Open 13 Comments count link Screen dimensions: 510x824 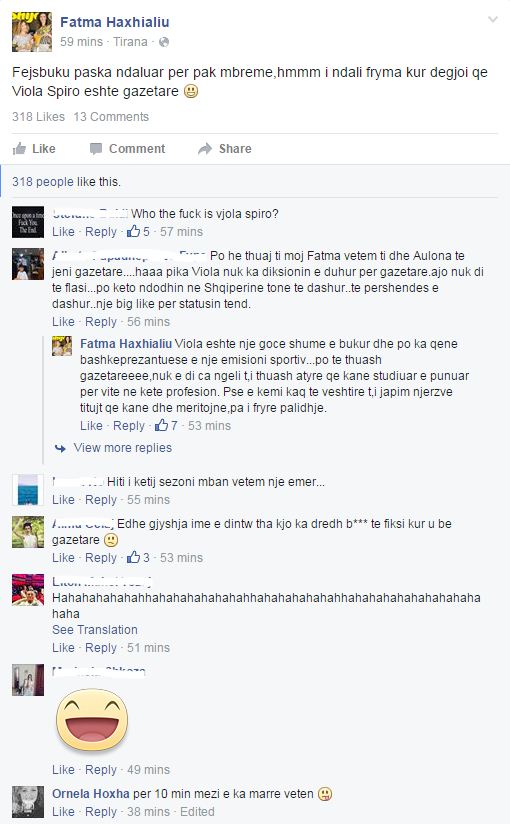click(111, 117)
